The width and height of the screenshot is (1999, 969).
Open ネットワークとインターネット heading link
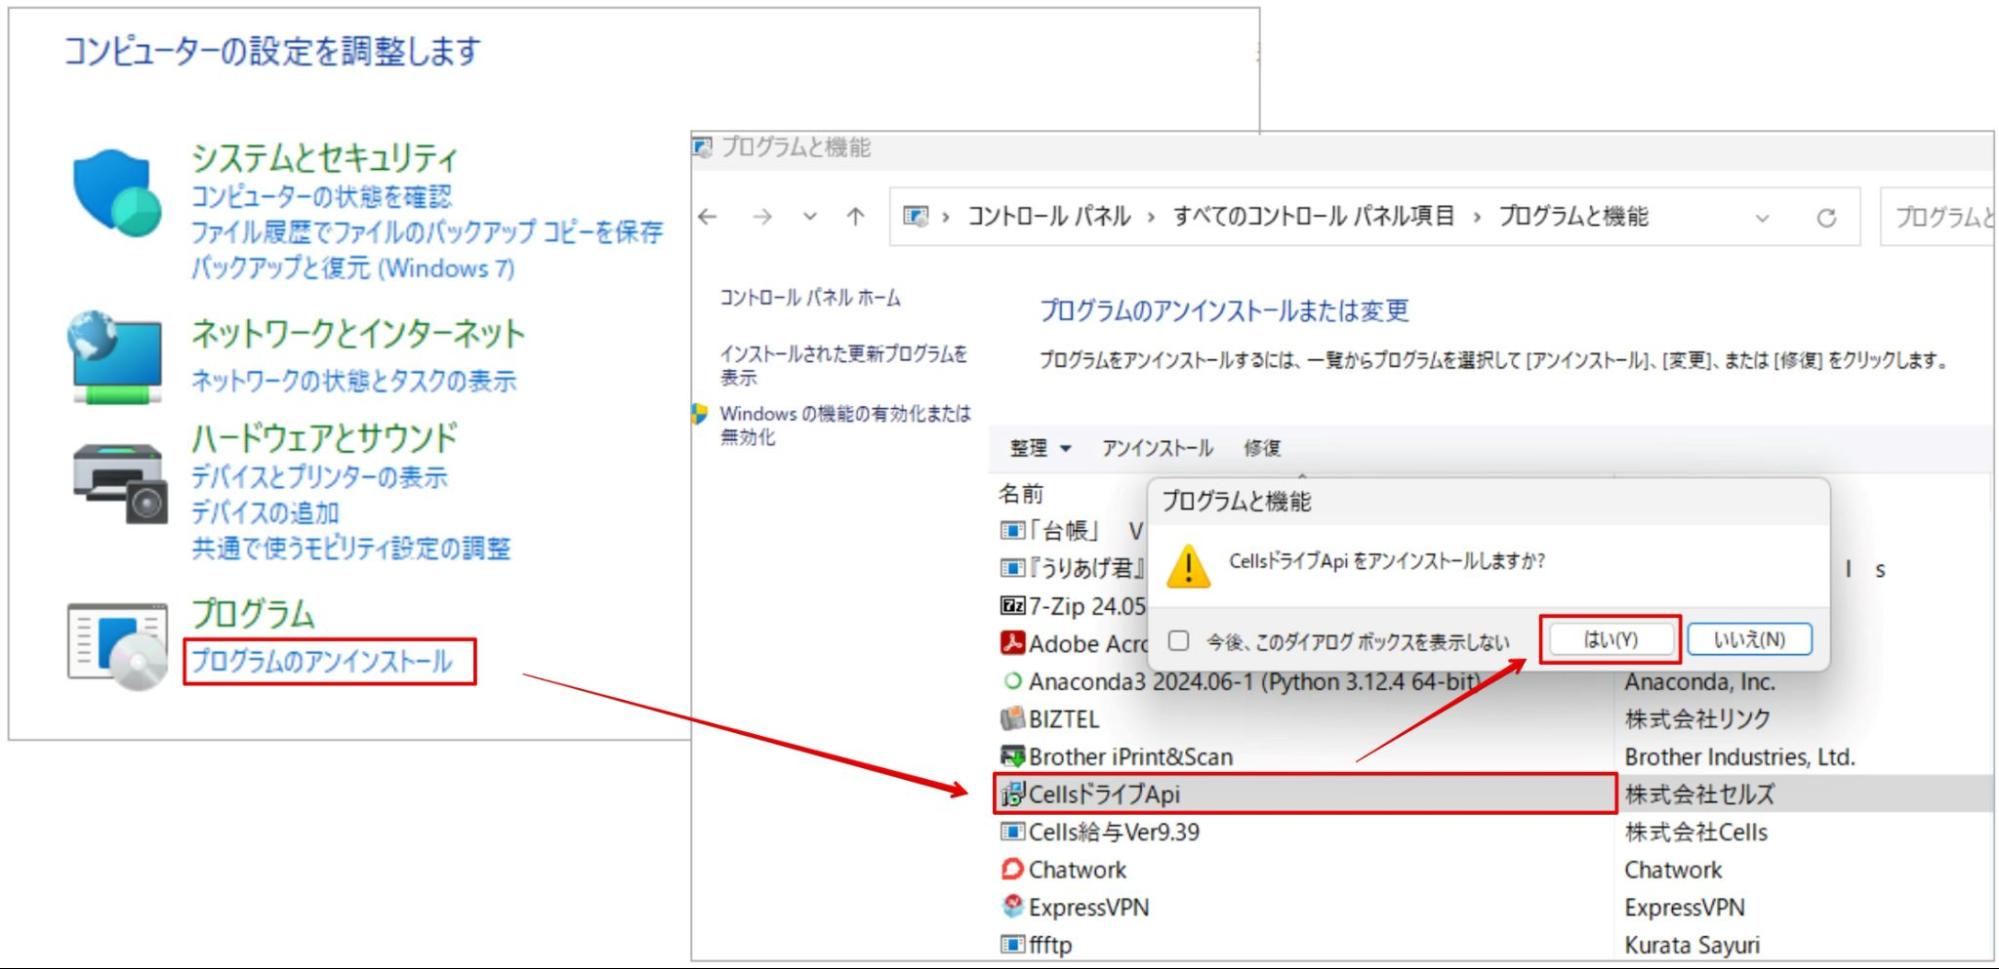(x=358, y=333)
